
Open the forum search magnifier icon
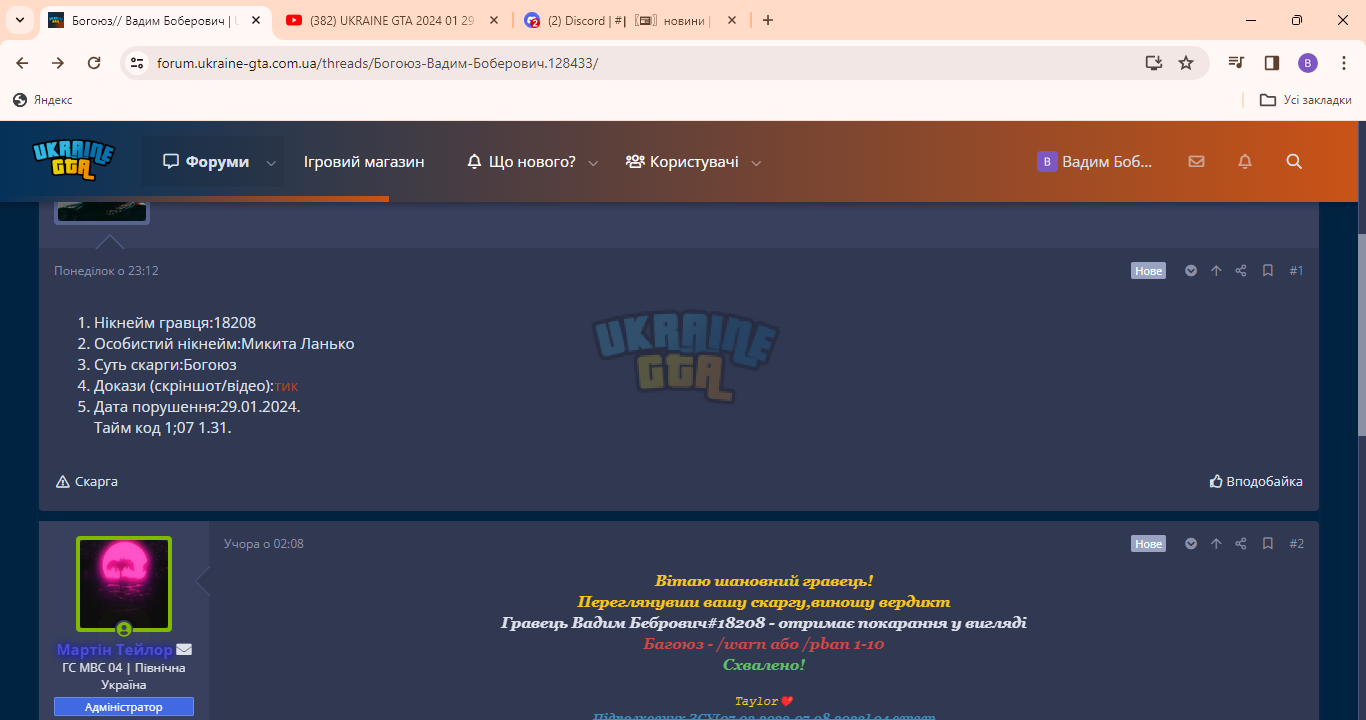coord(1294,161)
